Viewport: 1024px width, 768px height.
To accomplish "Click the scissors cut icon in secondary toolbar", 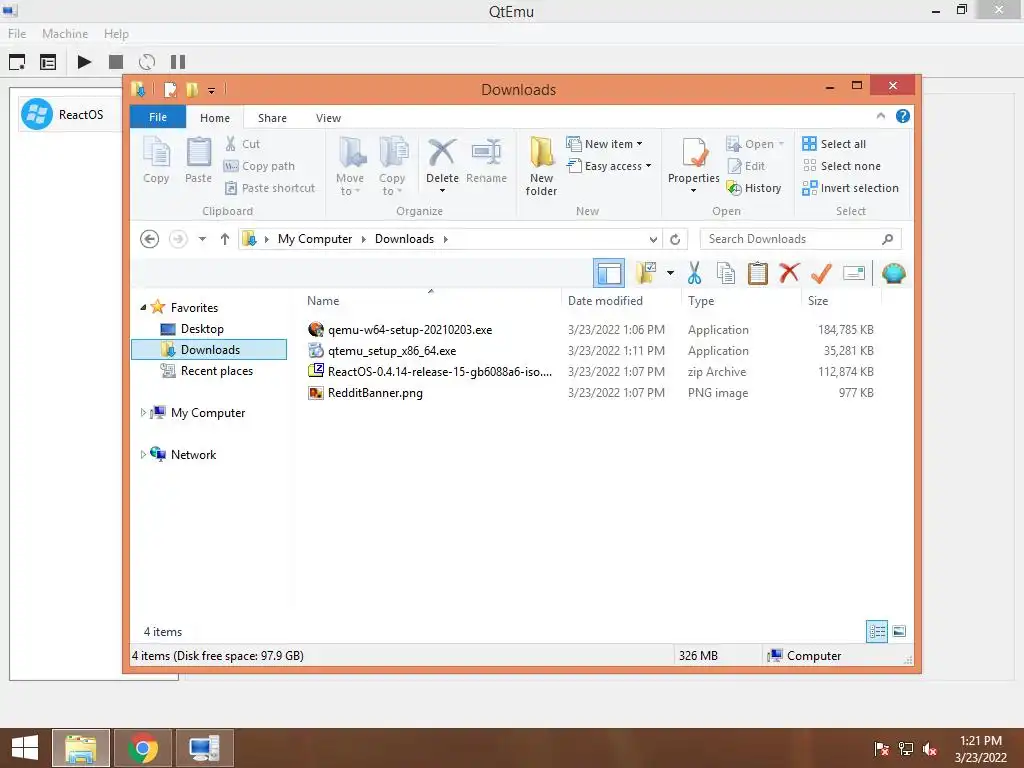I will tap(694, 273).
